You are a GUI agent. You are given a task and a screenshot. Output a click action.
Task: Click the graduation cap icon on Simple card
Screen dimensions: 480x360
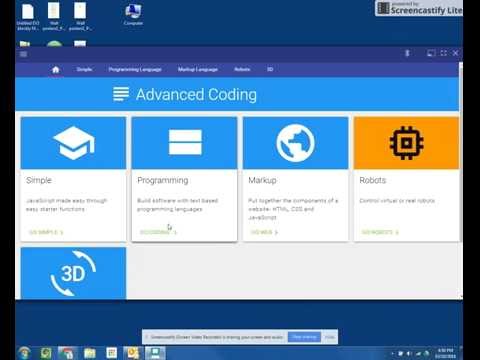click(74, 143)
